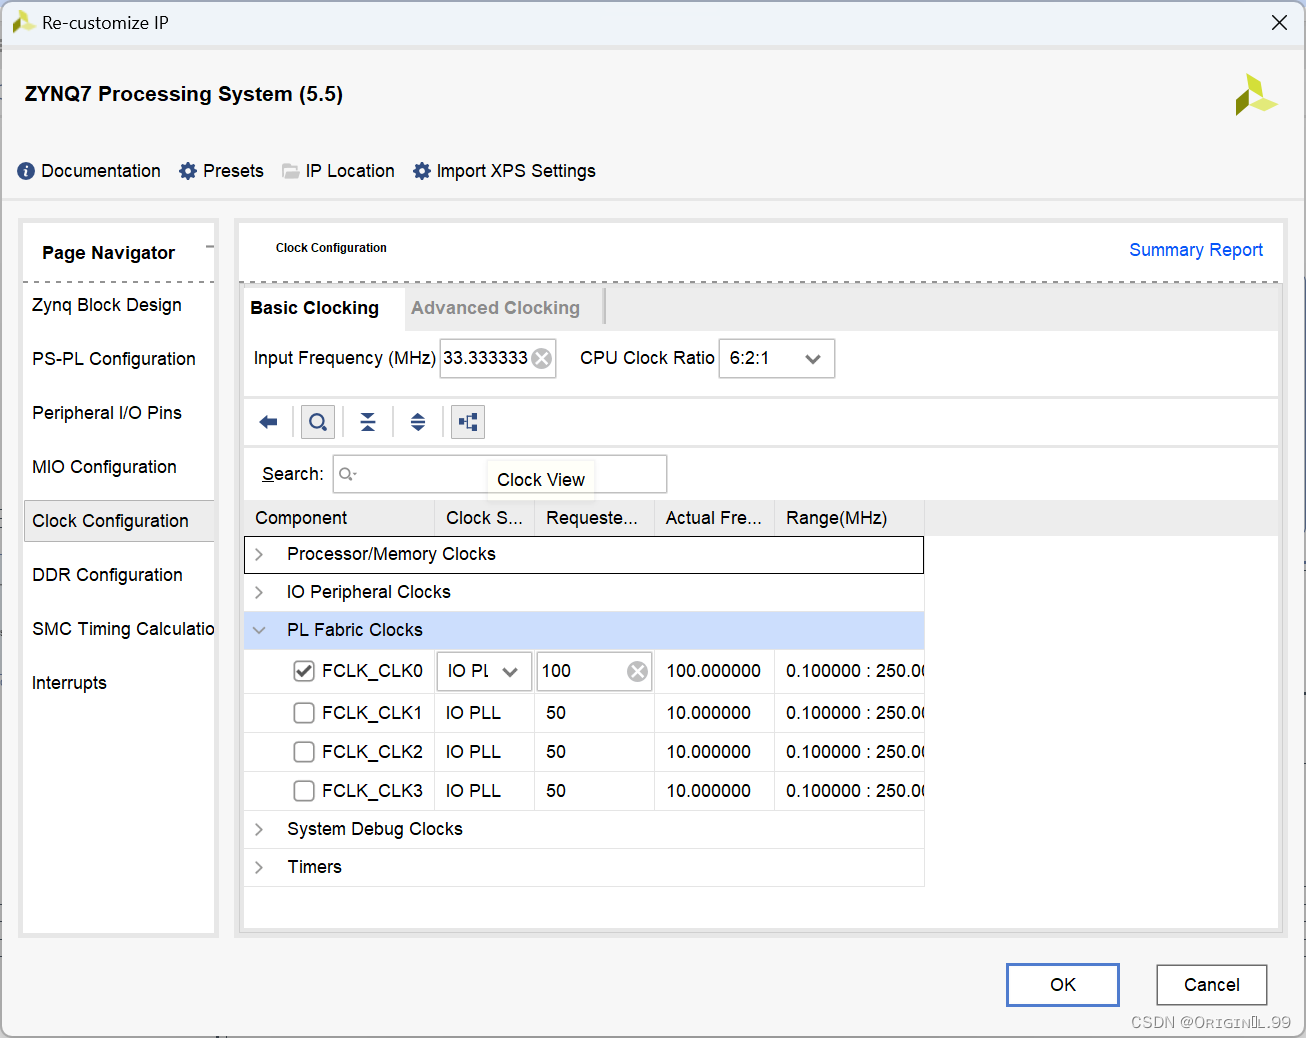Expand System Debug Clocks row
Screen dimensions: 1306x1038
coord(259,829)
